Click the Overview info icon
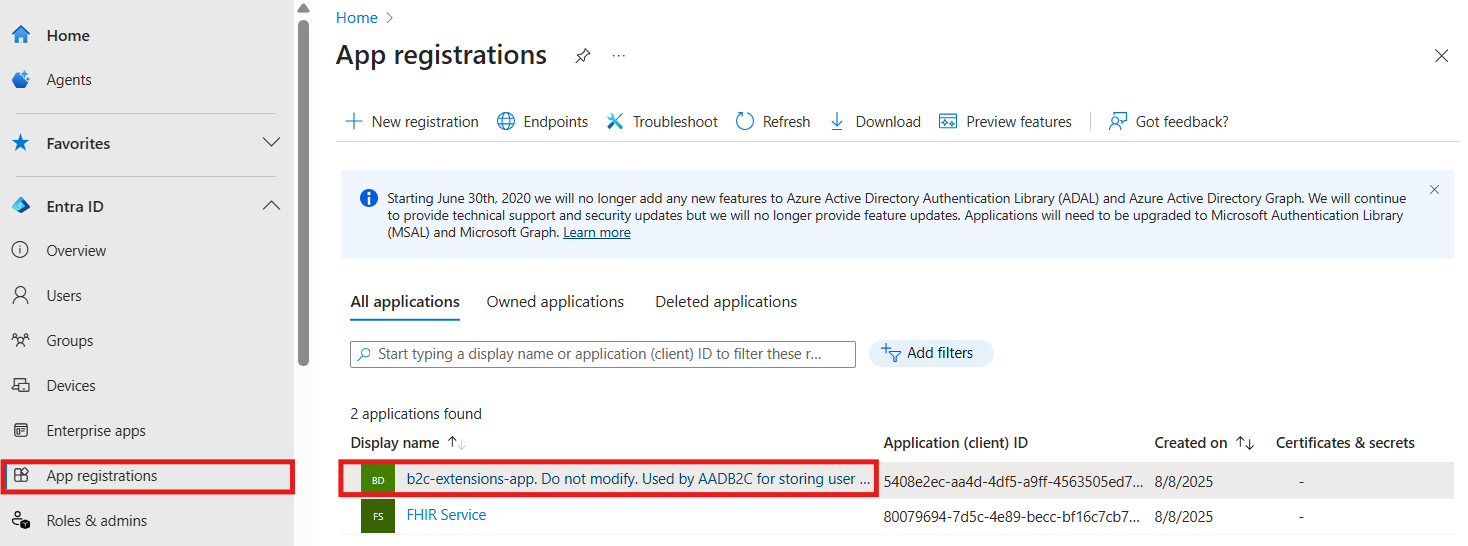This screenshot has height=546, width=1468. tap(20, 250)
